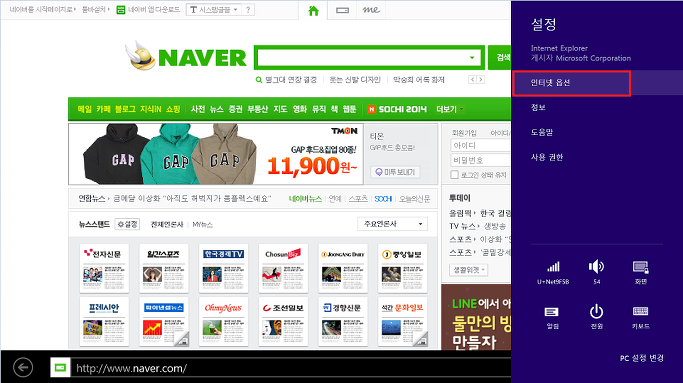This screenshot has height=383, width=683.
Task: Show previous trending keywords arrow
Action: [x=472, y=80]
